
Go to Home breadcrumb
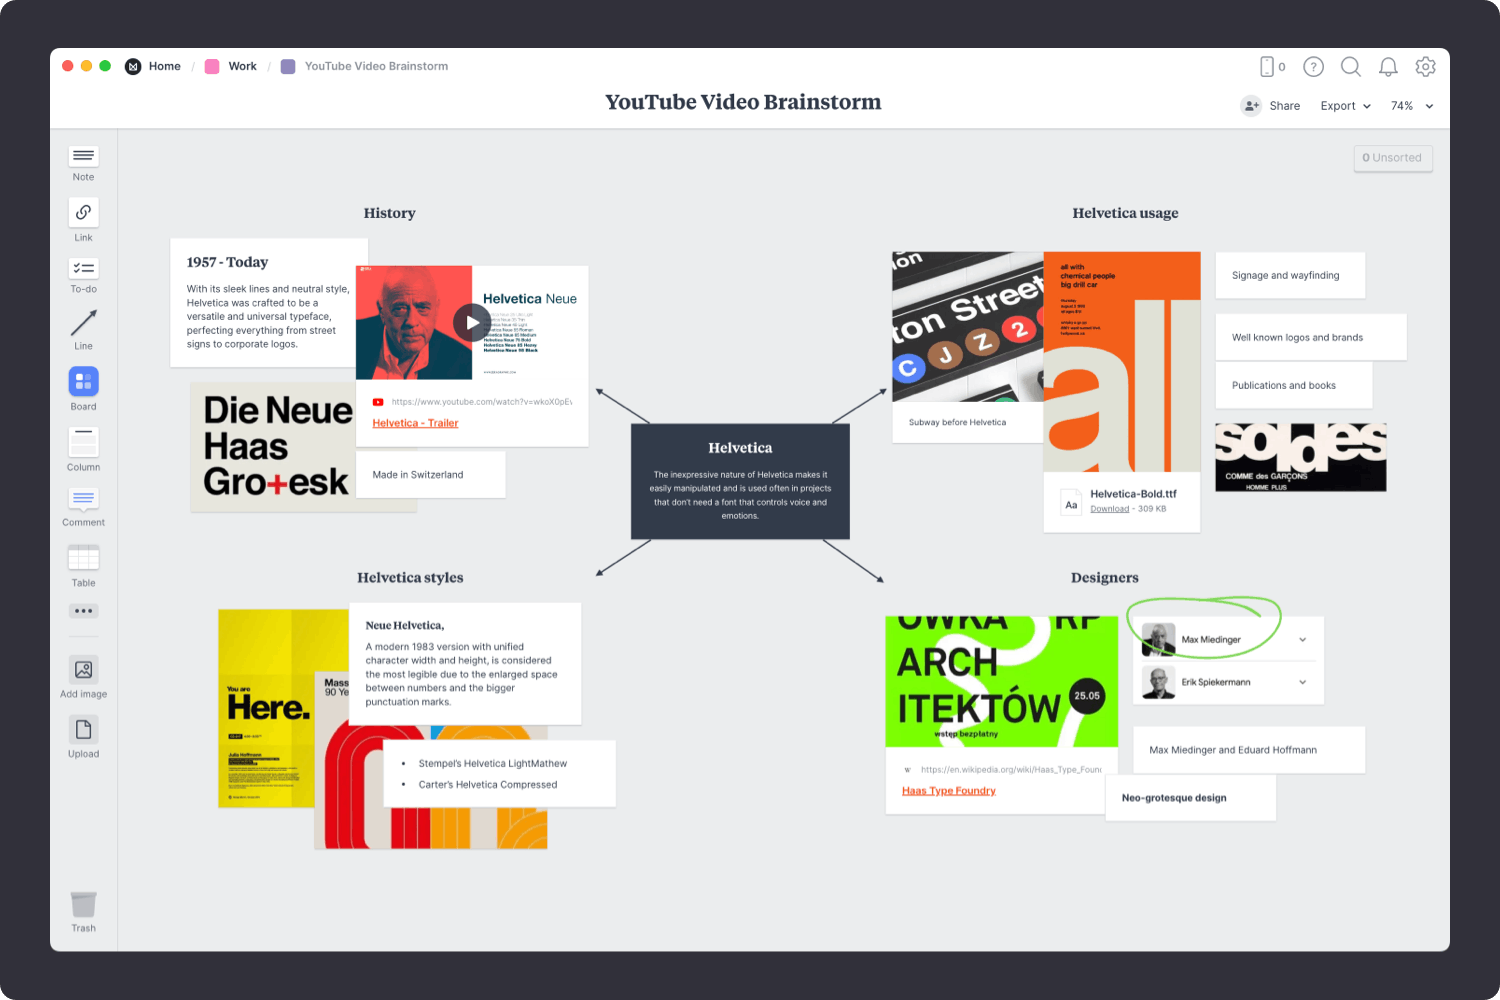click(x=165, y=67)
